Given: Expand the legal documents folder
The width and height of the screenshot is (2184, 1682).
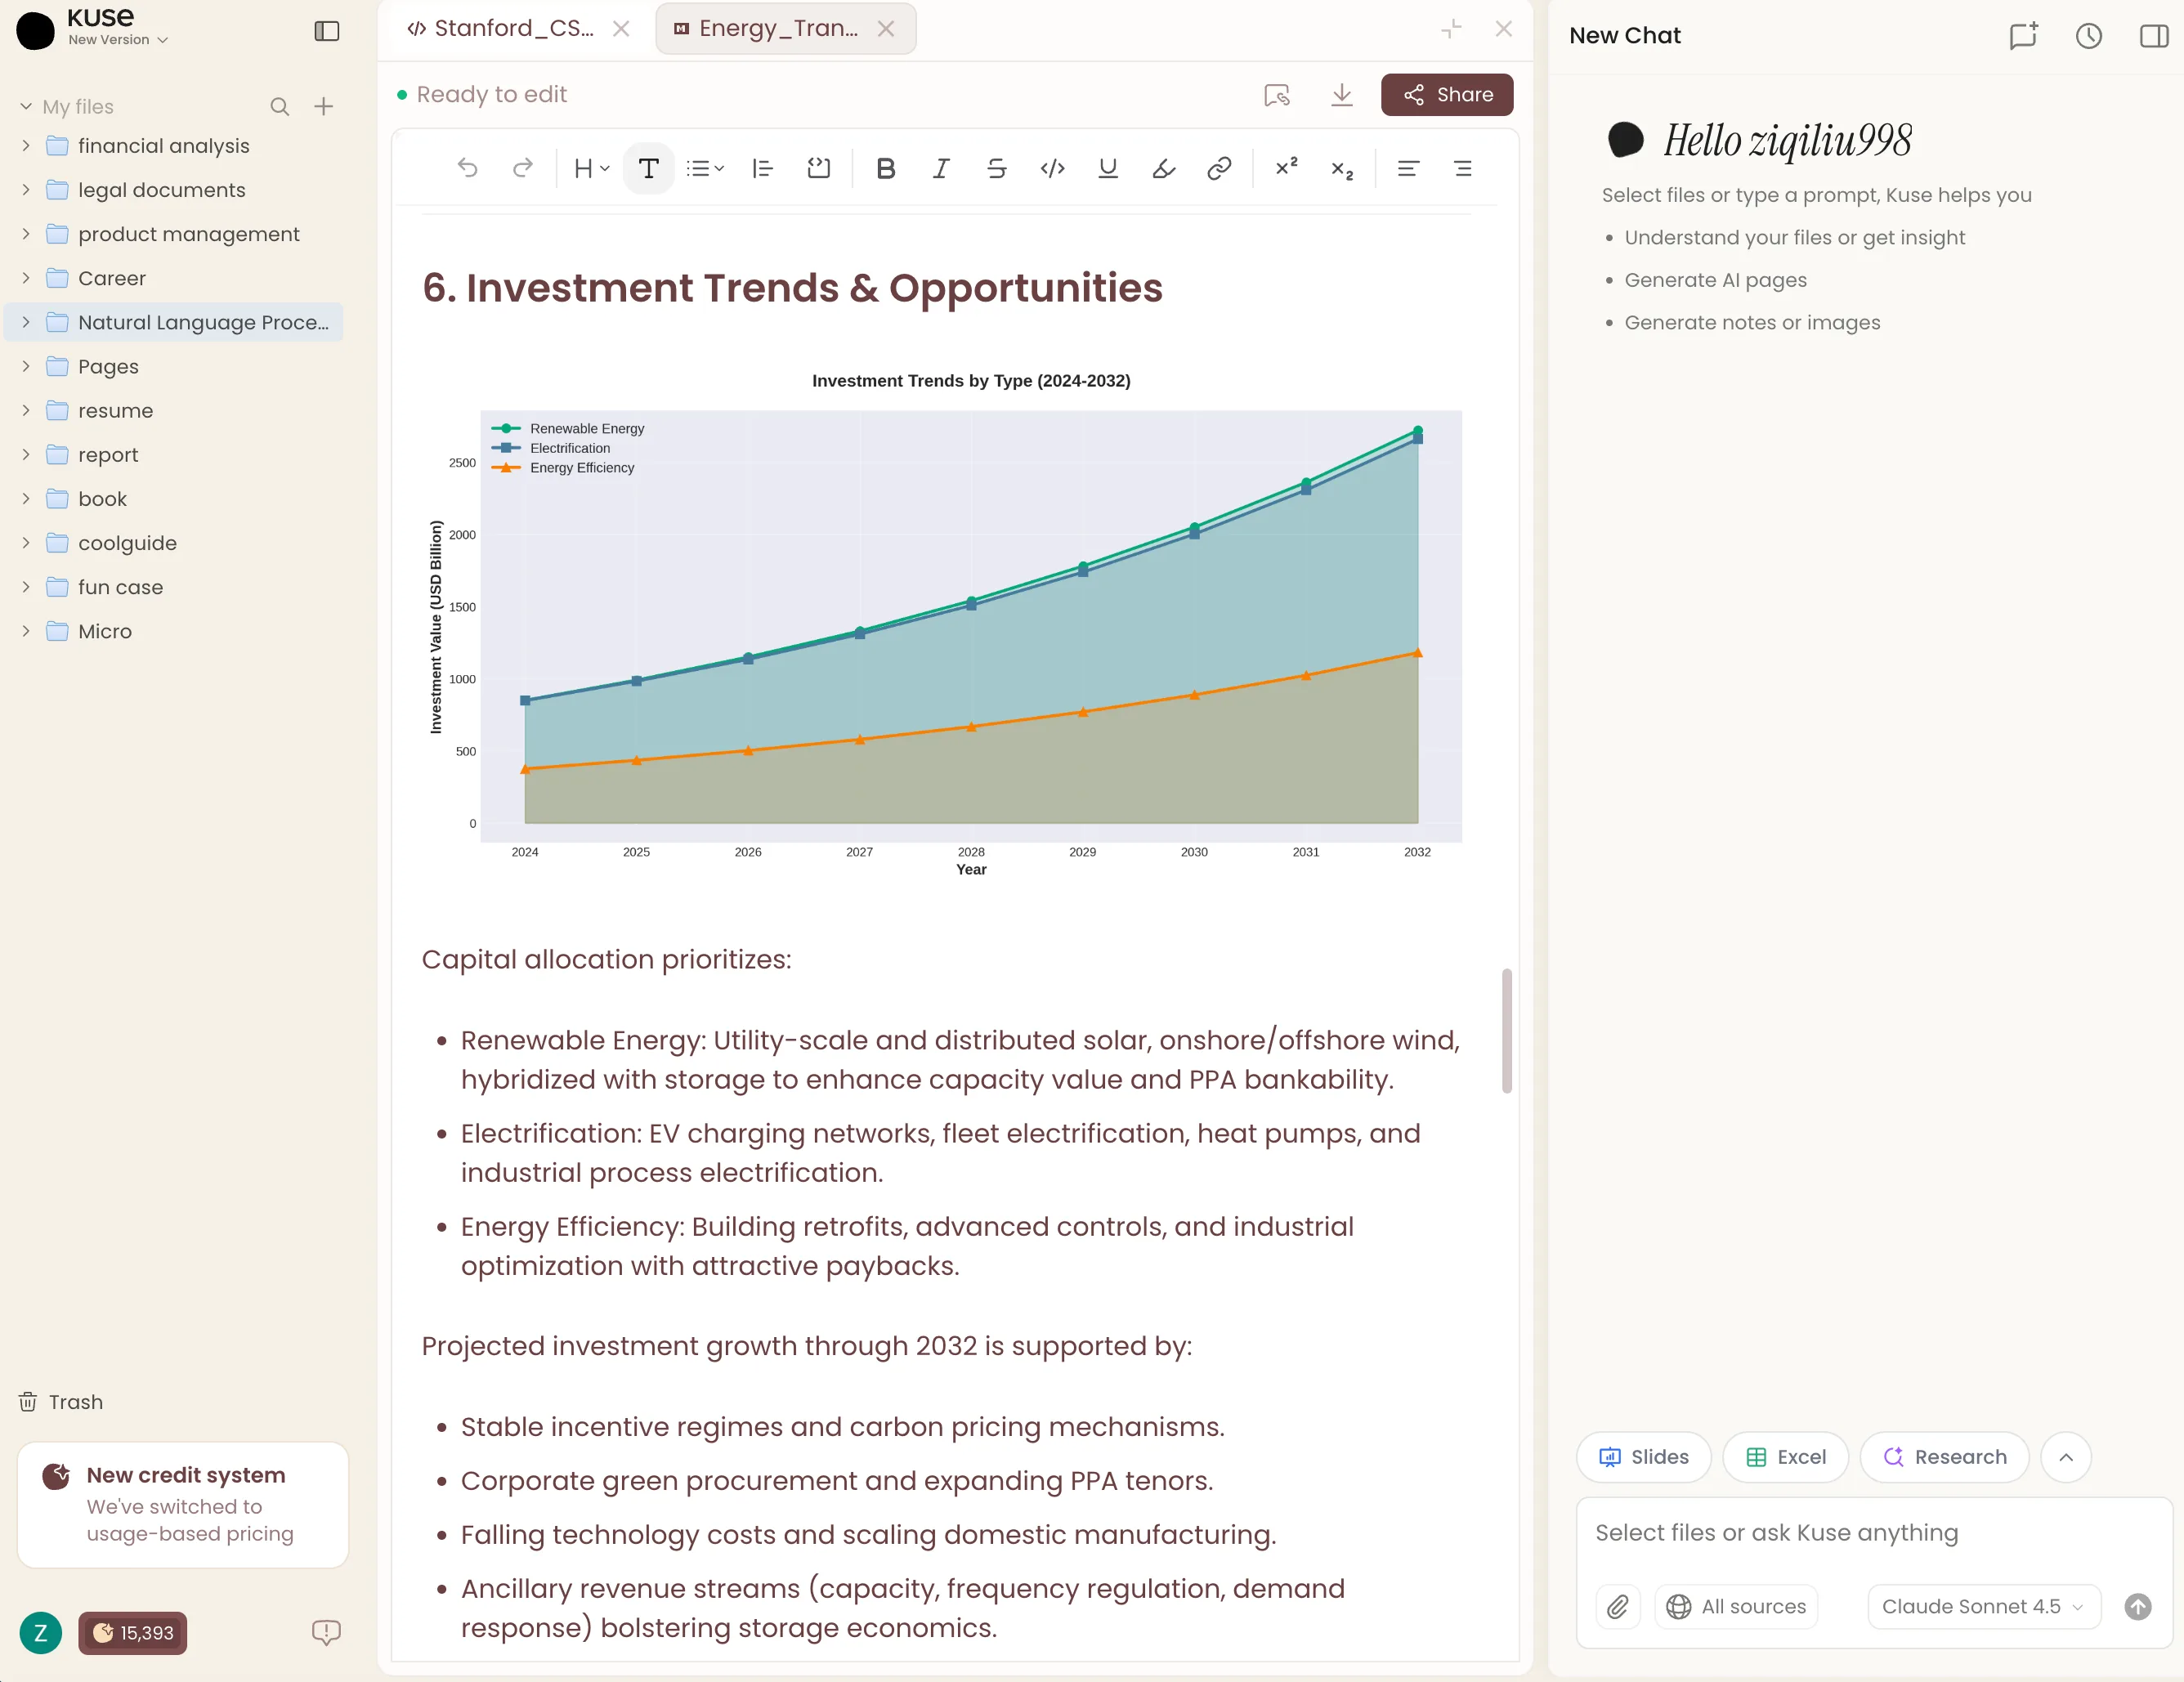Looking at the screenshot, I should coord(26,190).
